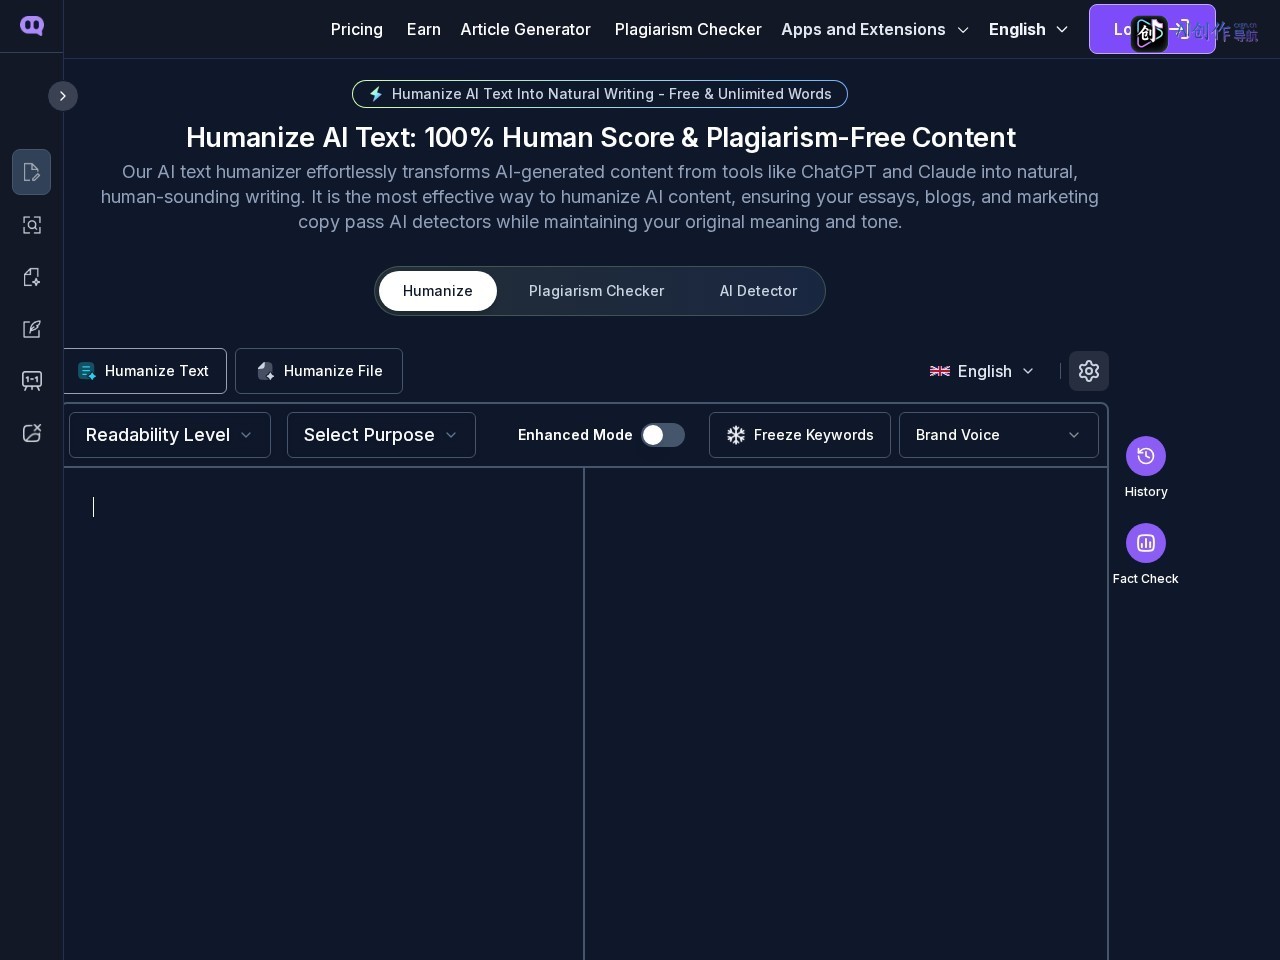Open the document sparkle generator sidebar icon

(32, 277)
